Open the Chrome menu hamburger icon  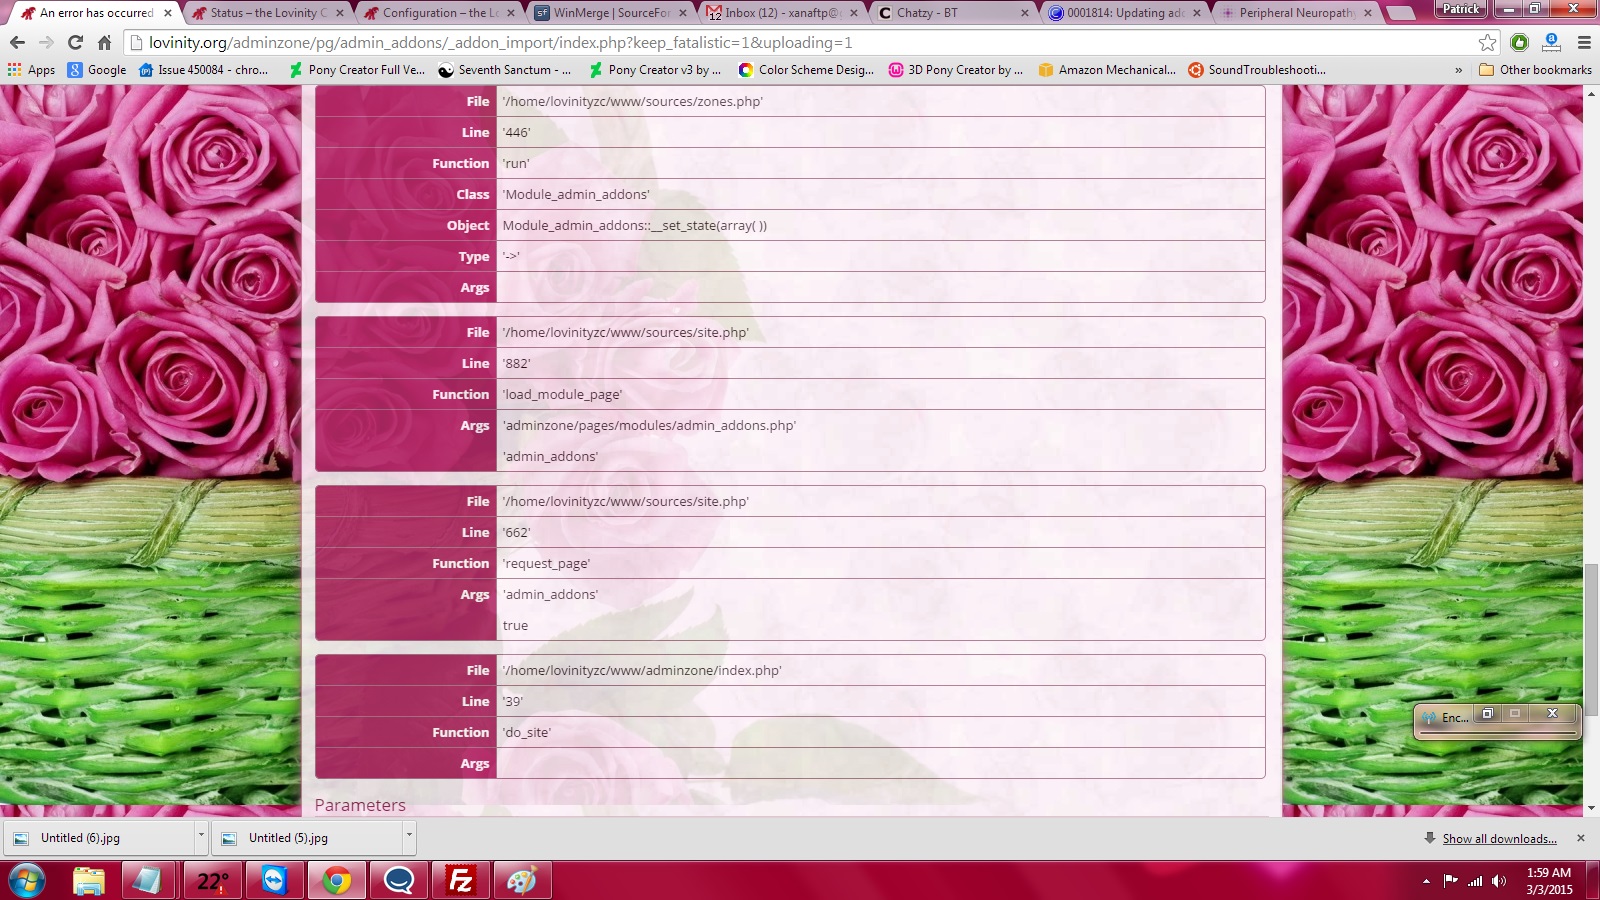click(1584, 43)
